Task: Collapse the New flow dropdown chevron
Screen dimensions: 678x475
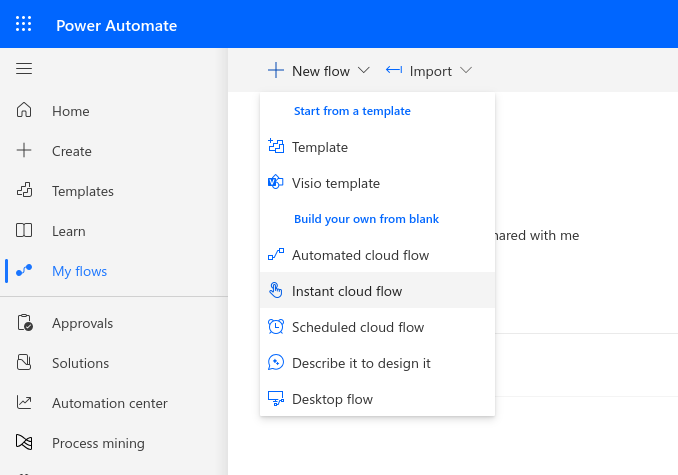Action: tap(364, 70)
